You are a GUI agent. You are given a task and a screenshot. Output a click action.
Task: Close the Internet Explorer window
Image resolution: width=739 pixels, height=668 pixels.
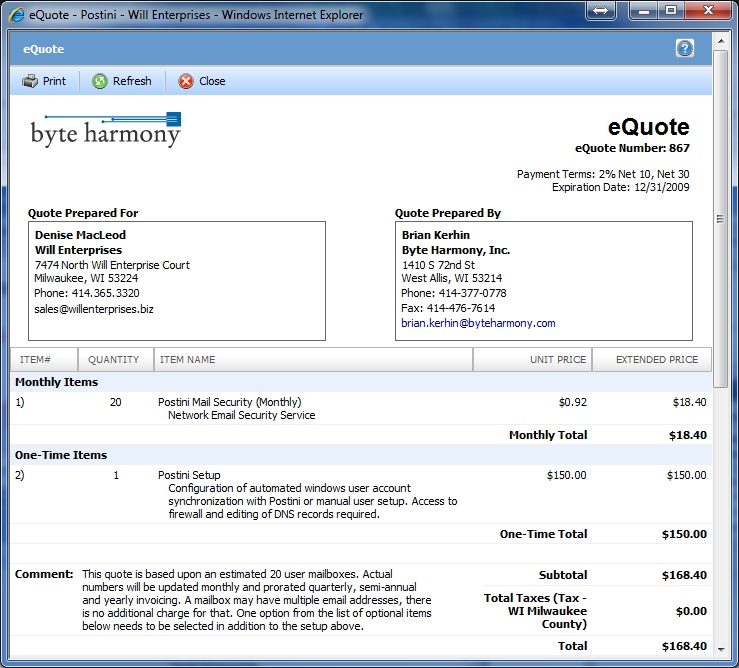[708, 10]
